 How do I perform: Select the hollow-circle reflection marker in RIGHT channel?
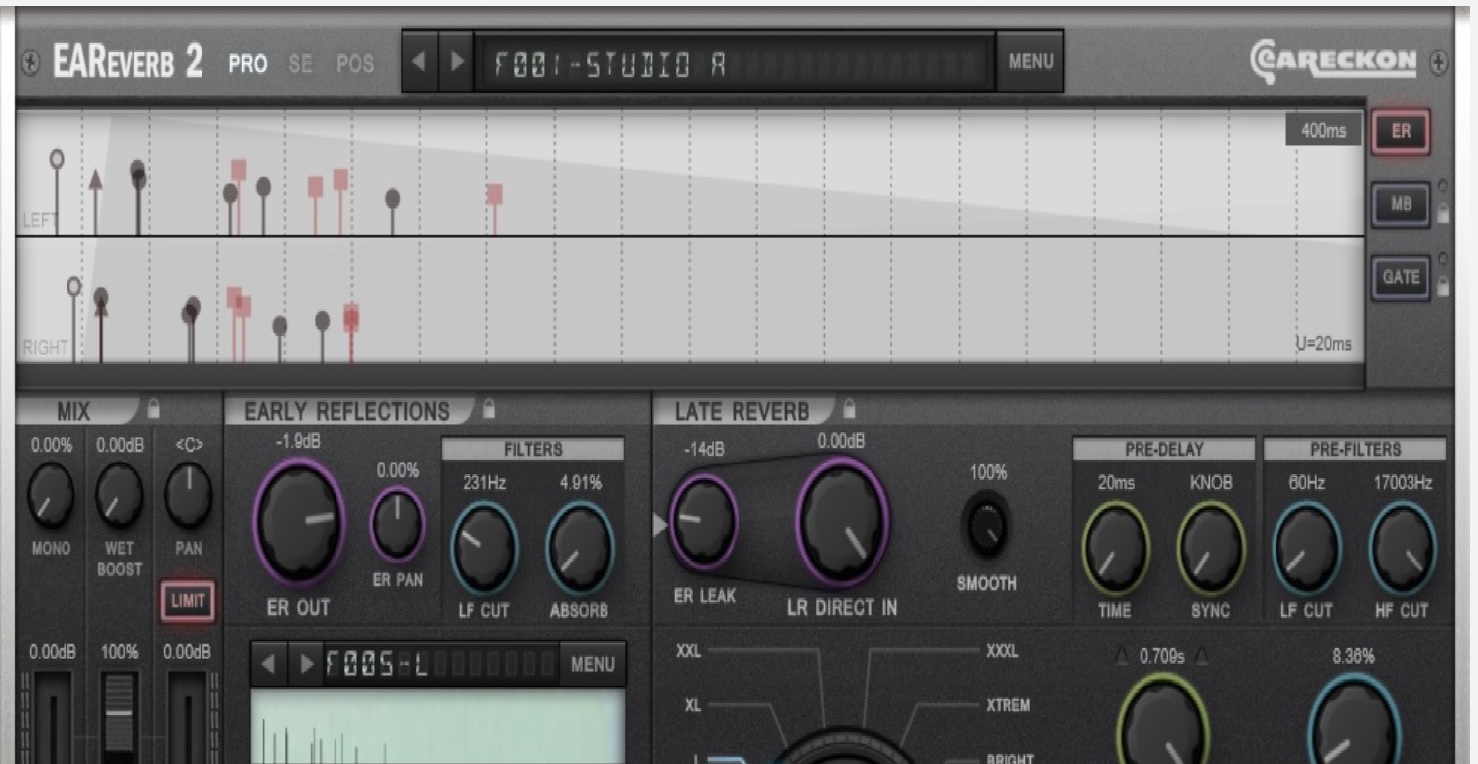point(73,286)
